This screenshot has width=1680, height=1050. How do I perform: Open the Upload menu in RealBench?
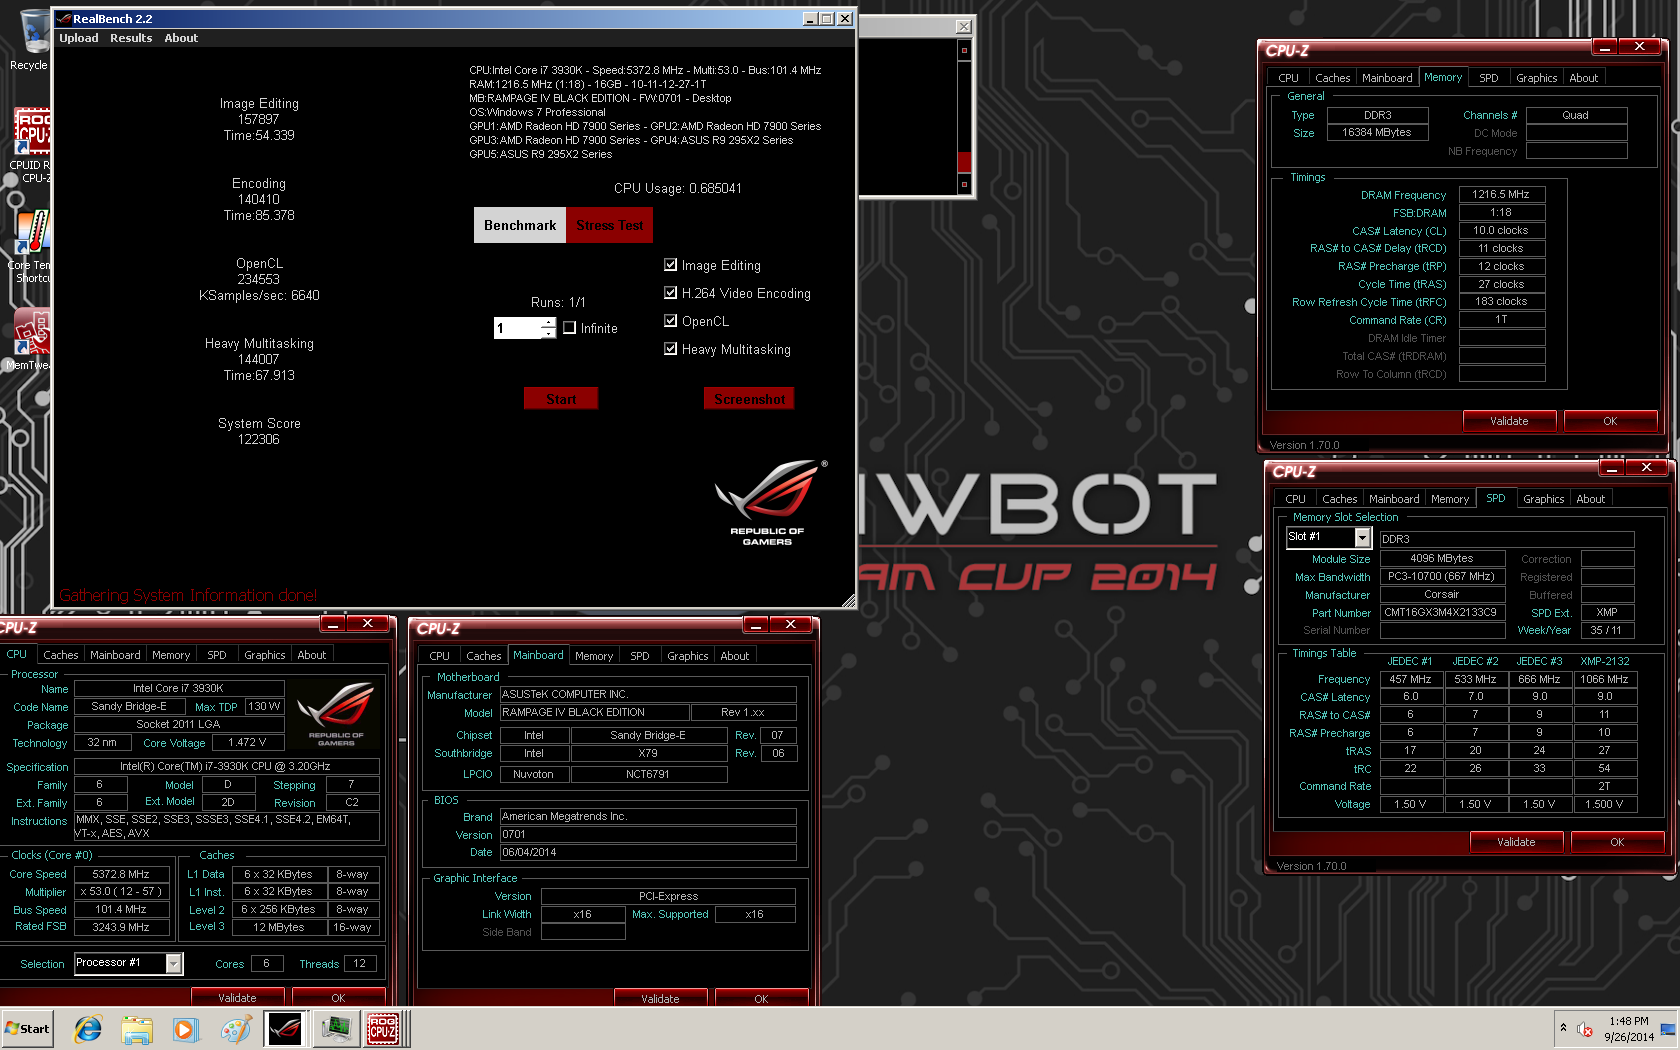[x=78, y=38]
